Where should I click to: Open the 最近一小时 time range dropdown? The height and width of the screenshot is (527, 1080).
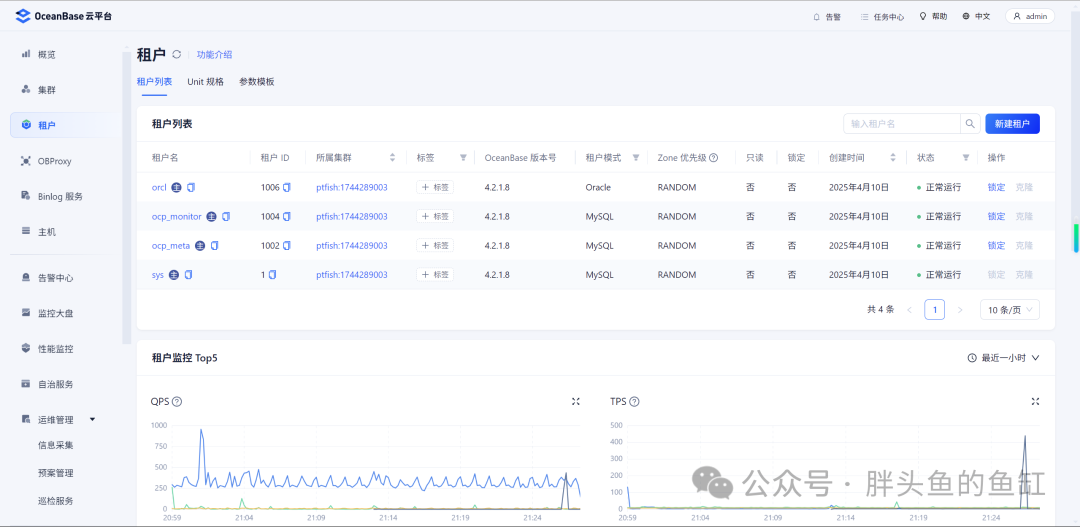[1003, 358]
